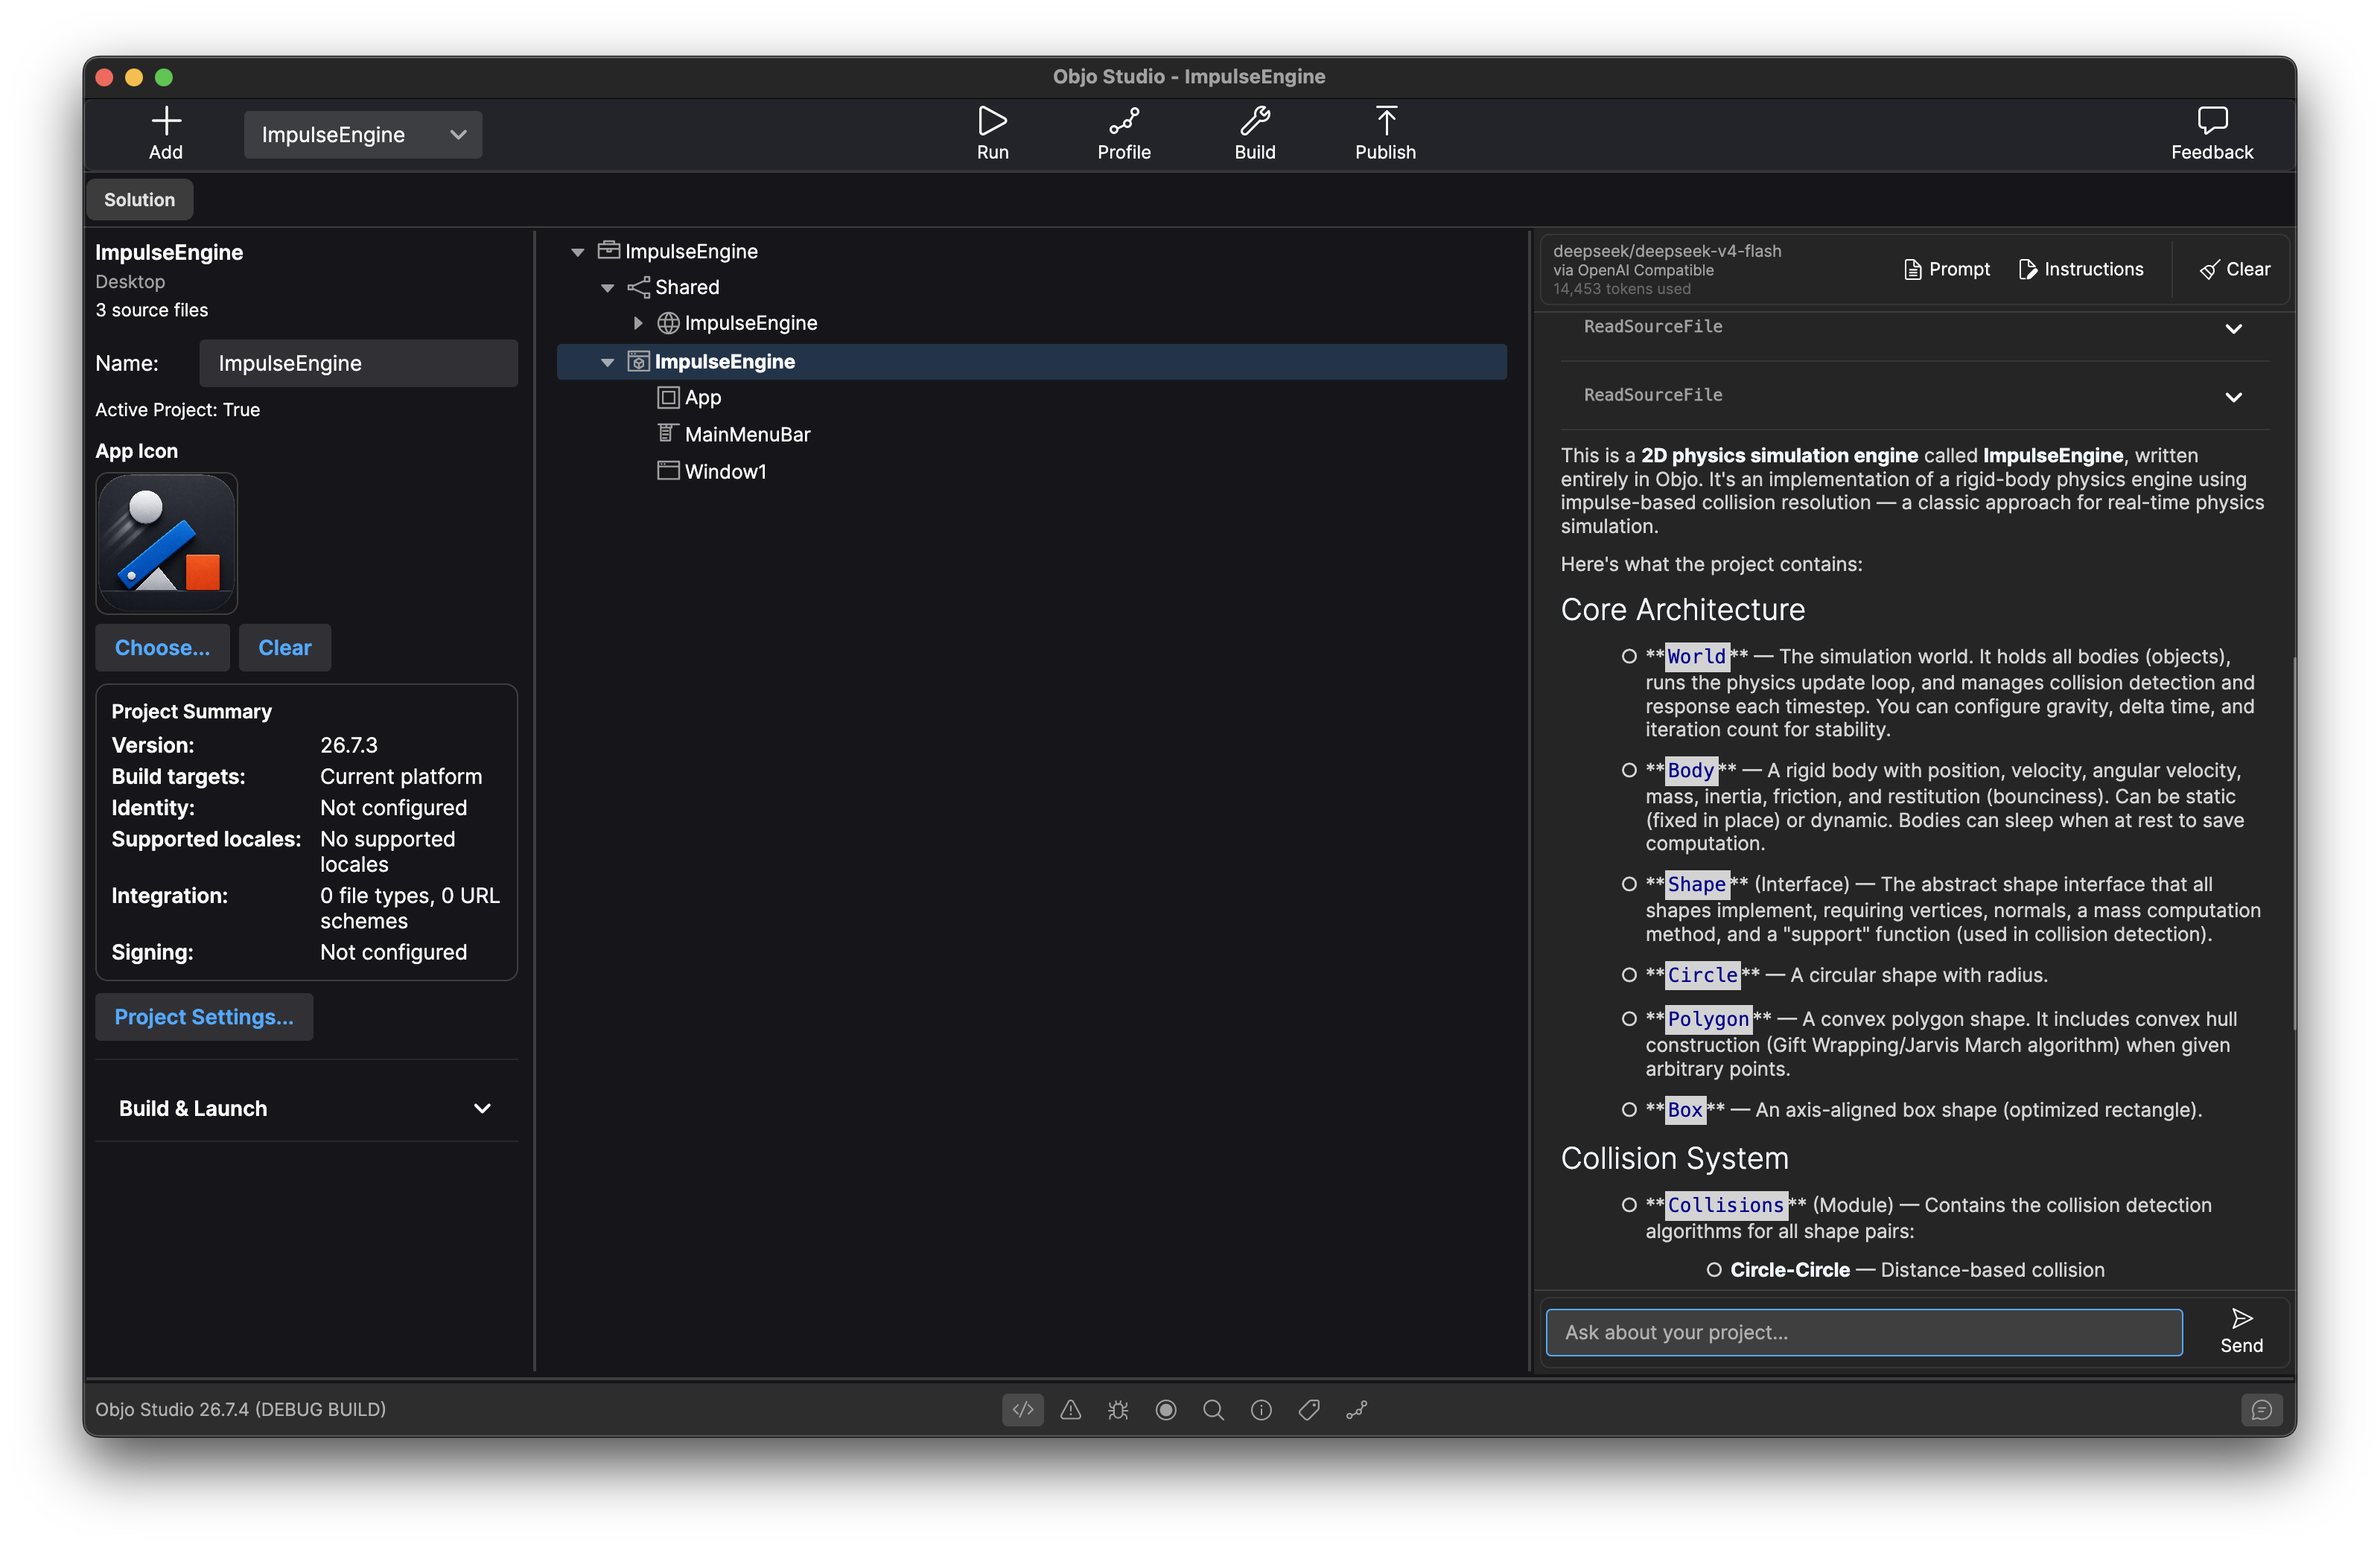This screenshot has height=1547, width=2380.
Task: Click the Collision System heading
Action: [x=1675, y=1158]
